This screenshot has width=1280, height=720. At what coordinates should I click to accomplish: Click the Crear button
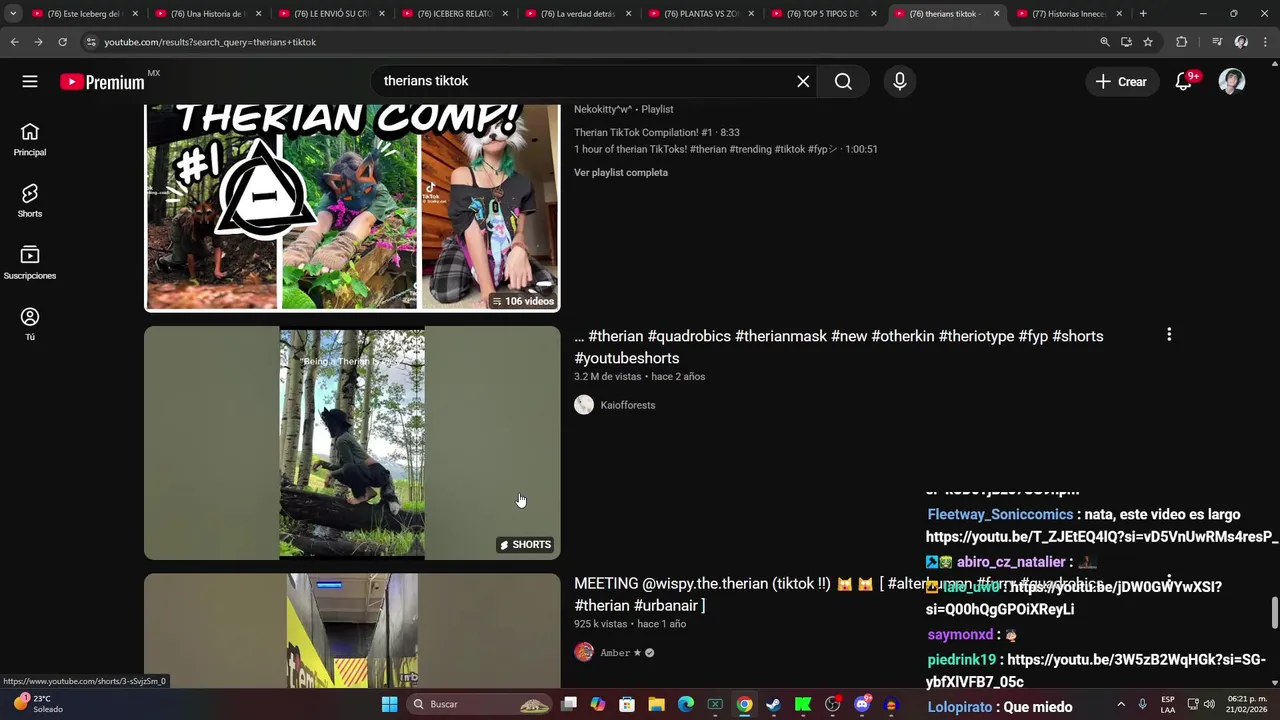tap(1121, 82)
